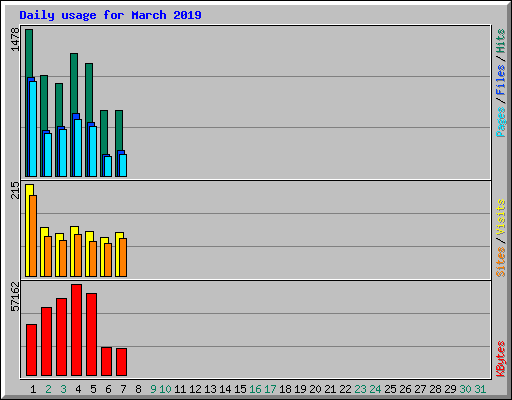Click the top of green Hits bar, day 5
The image size is (512, 400).
(89, 65)
